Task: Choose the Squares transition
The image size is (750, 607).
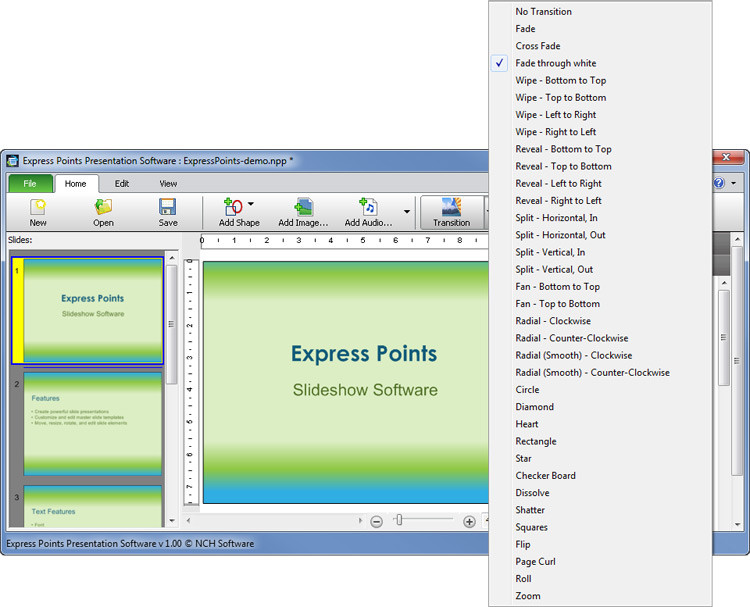Action: 600,528
